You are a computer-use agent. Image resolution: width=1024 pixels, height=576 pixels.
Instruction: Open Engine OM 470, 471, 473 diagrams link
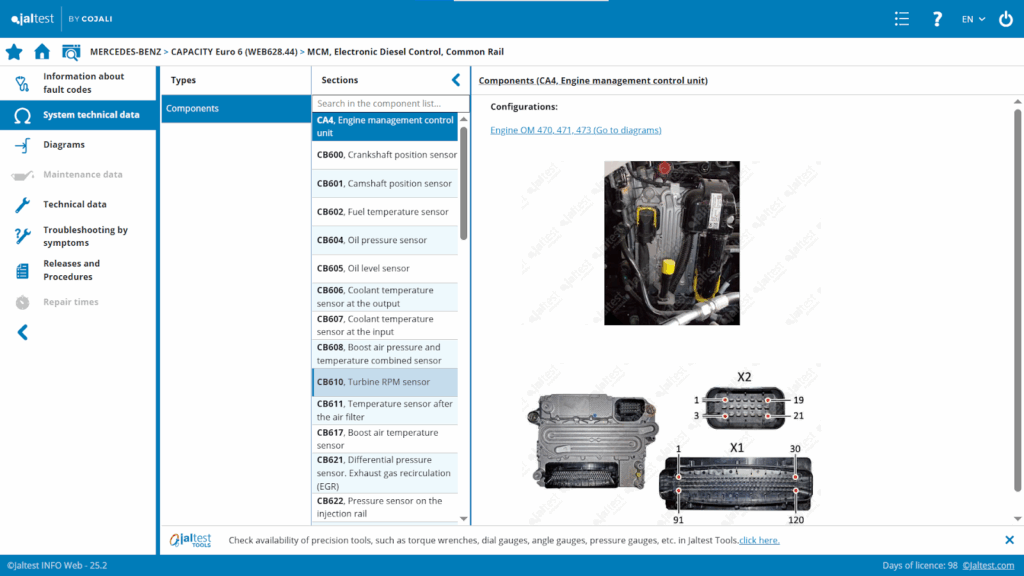tap(575, 130)
